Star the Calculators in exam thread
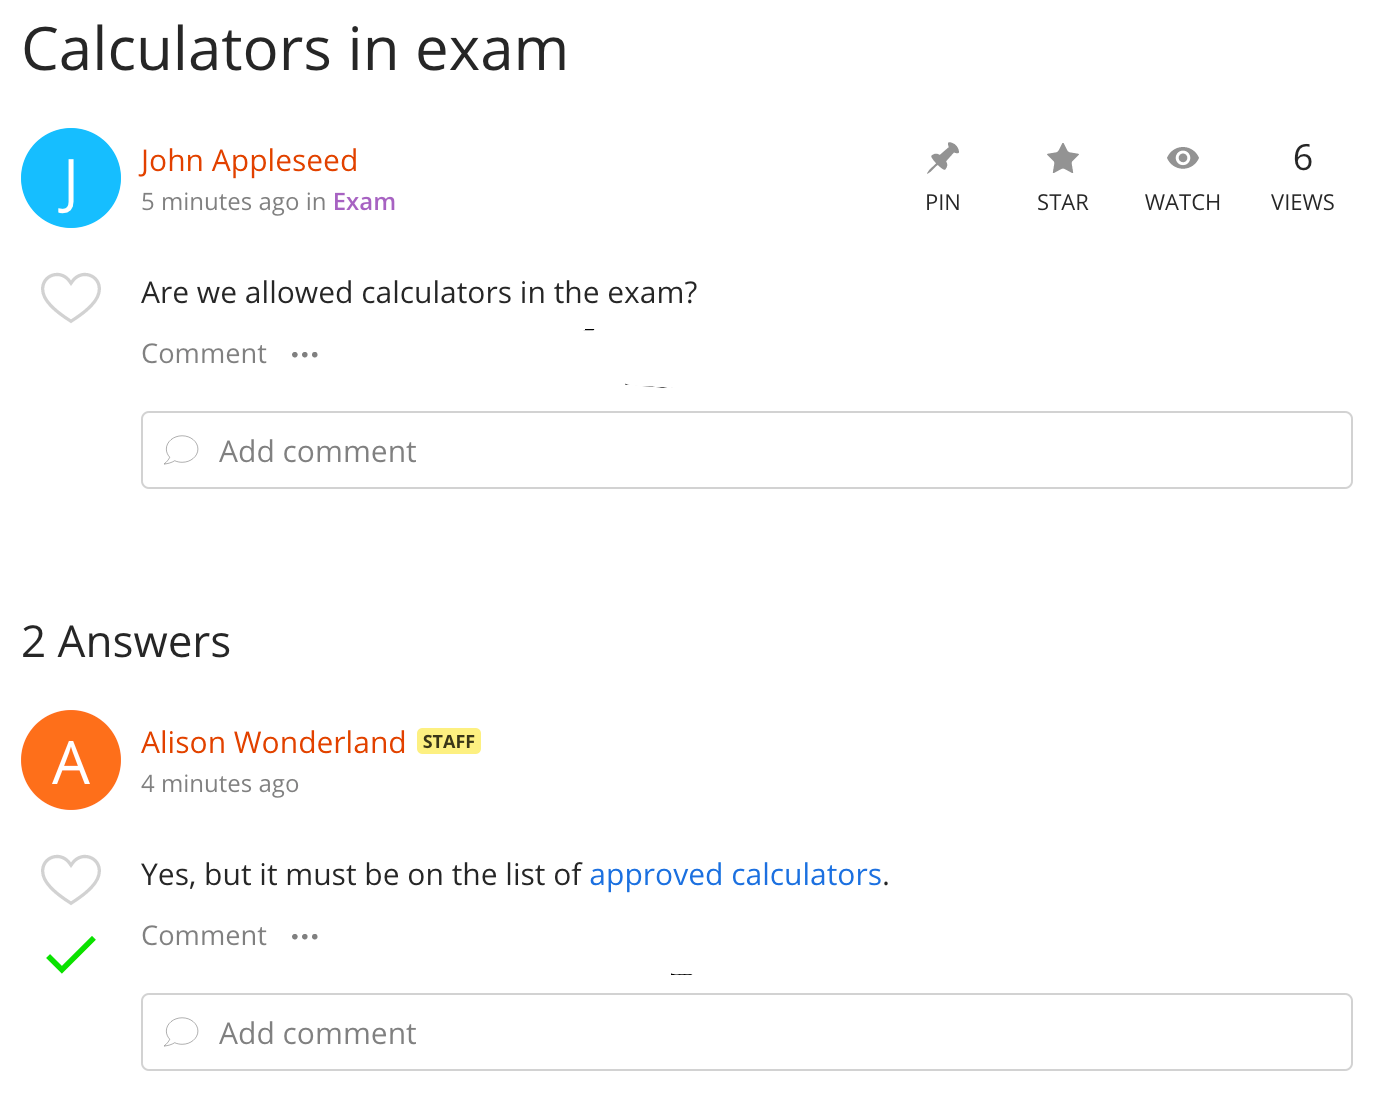 click(x=1062, y=160)
